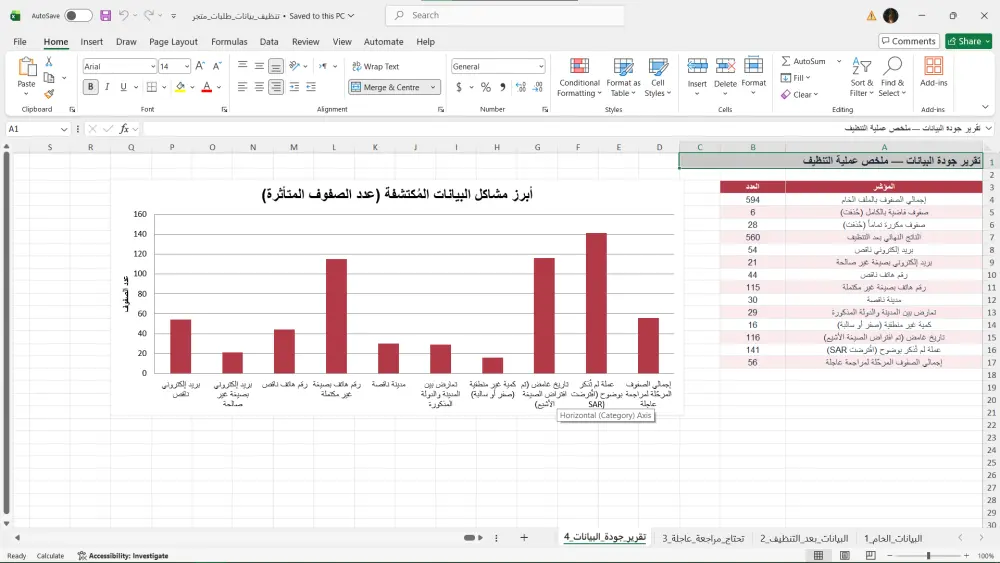Open the Comments button
This screenshot has width=1000, height=563.
coord(909,41)
